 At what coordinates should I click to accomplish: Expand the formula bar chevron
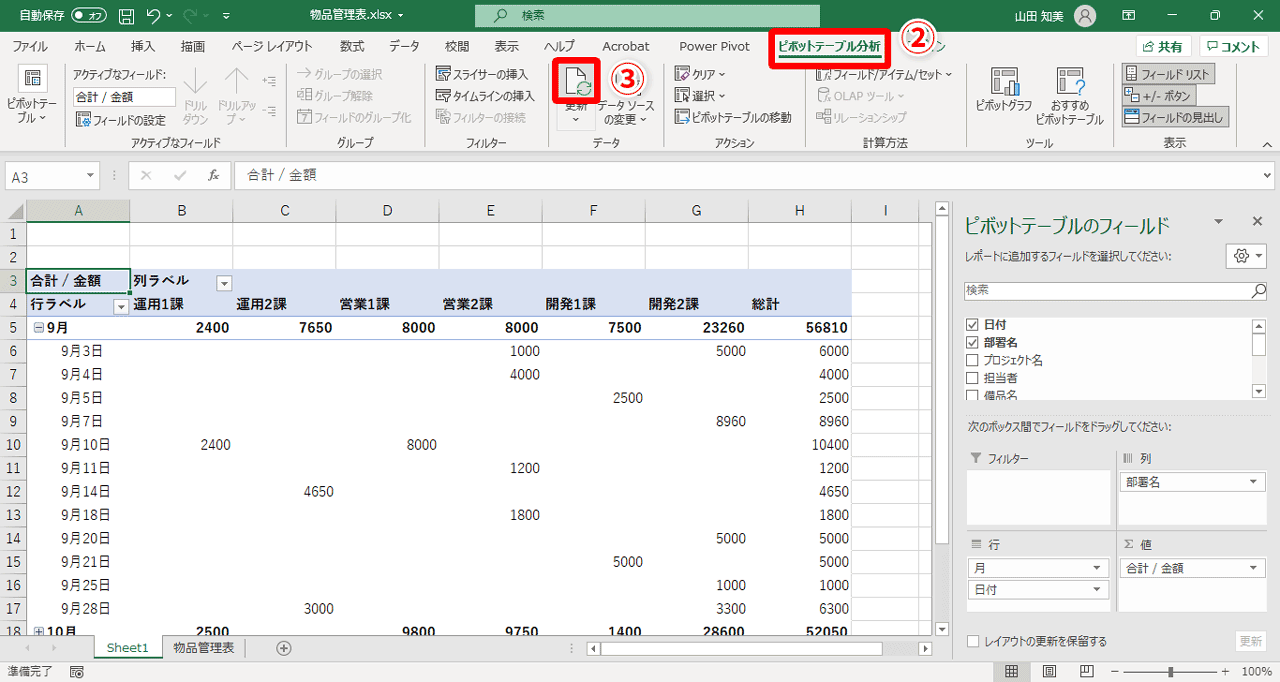click(x=1265, y=175)
